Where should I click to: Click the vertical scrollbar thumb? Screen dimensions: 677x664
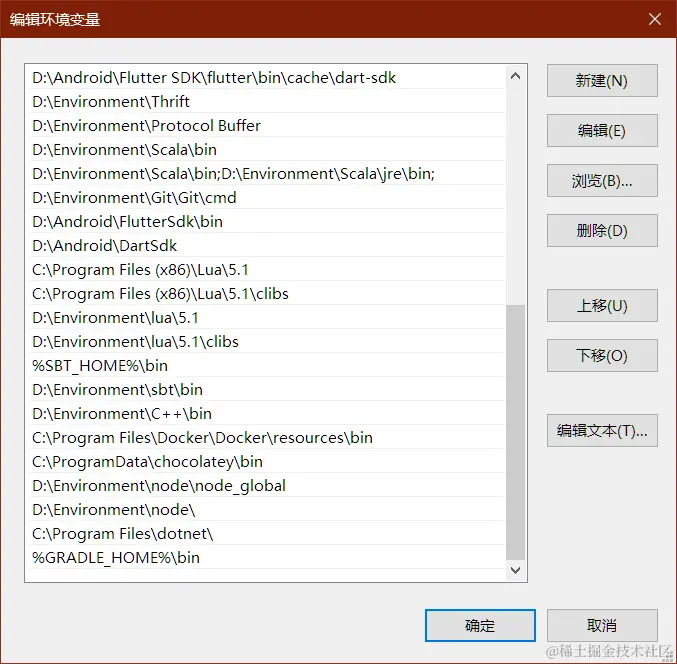tap(515, 432)
